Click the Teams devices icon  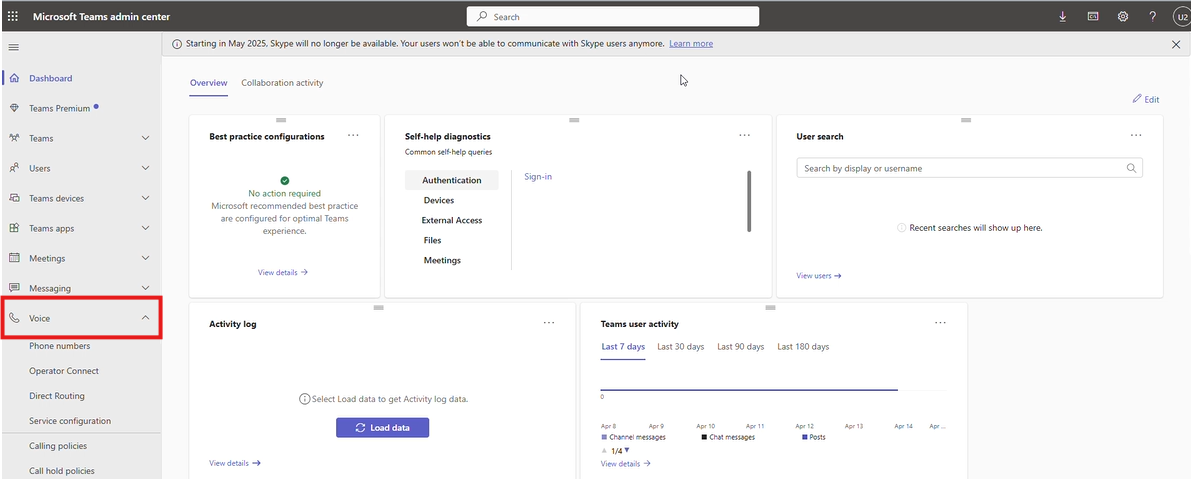click(14, 198)
